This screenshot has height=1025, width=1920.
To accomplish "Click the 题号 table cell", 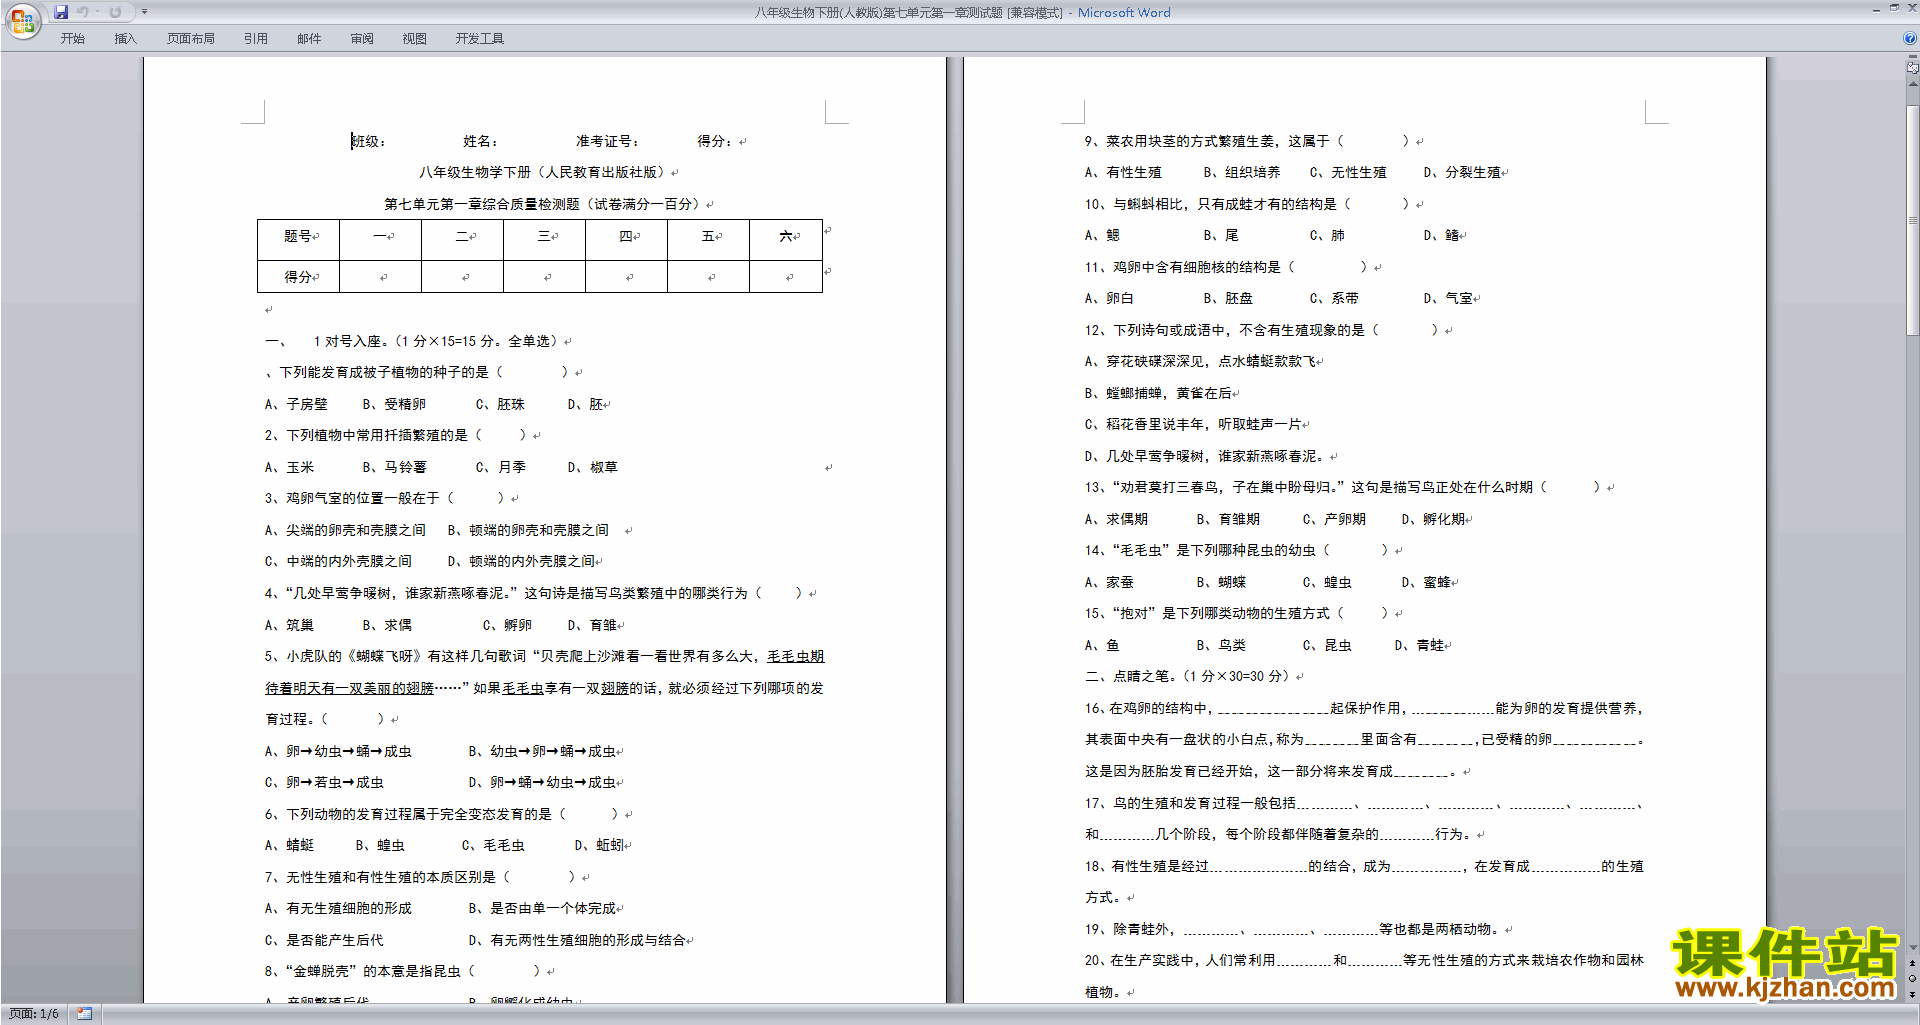I will pos(299,240).
